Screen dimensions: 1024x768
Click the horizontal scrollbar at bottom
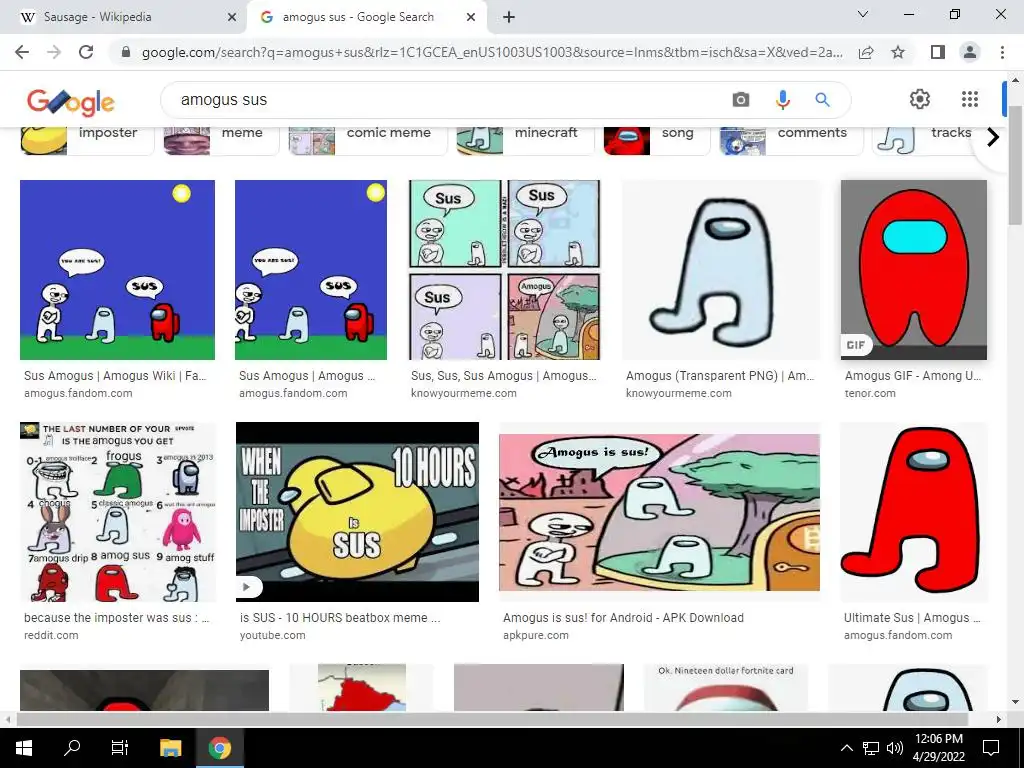pos(491,719)
